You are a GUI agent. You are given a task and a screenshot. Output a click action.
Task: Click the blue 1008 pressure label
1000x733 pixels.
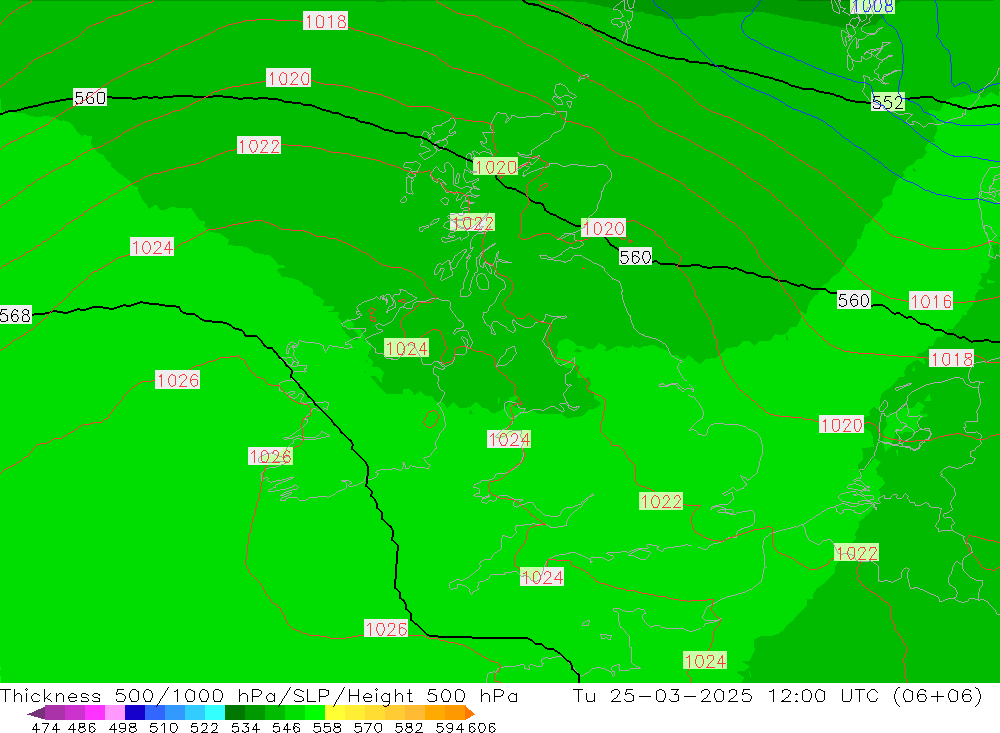pos(872,6)
